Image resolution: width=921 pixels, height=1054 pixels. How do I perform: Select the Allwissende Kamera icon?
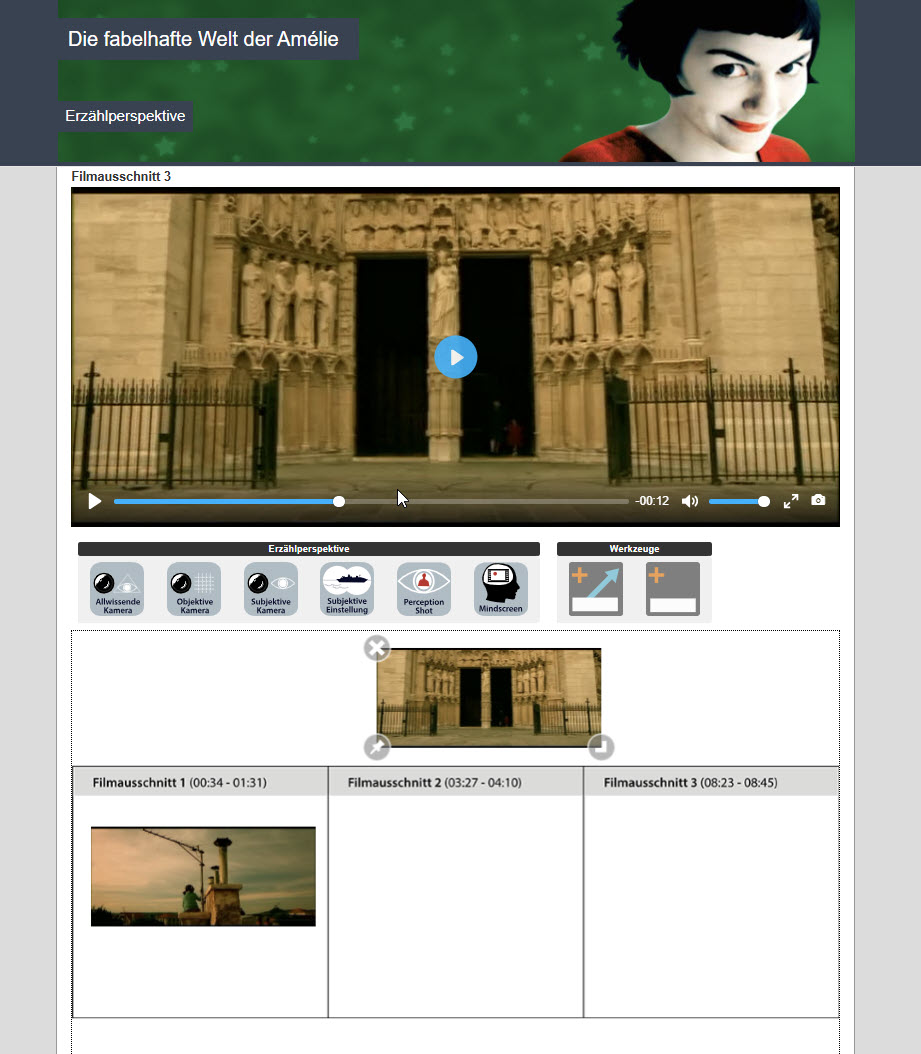pyautogui.click(x=117, y=589)
